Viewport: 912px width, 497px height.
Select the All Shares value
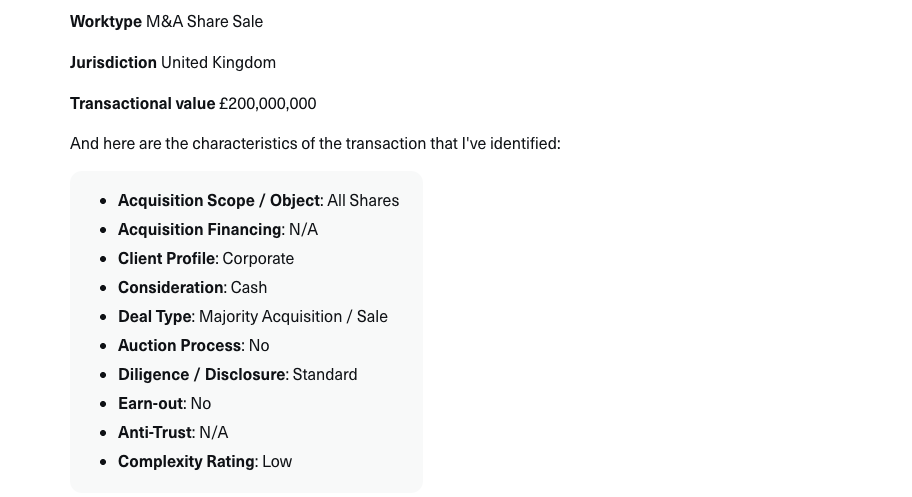(x=363, y=200)
